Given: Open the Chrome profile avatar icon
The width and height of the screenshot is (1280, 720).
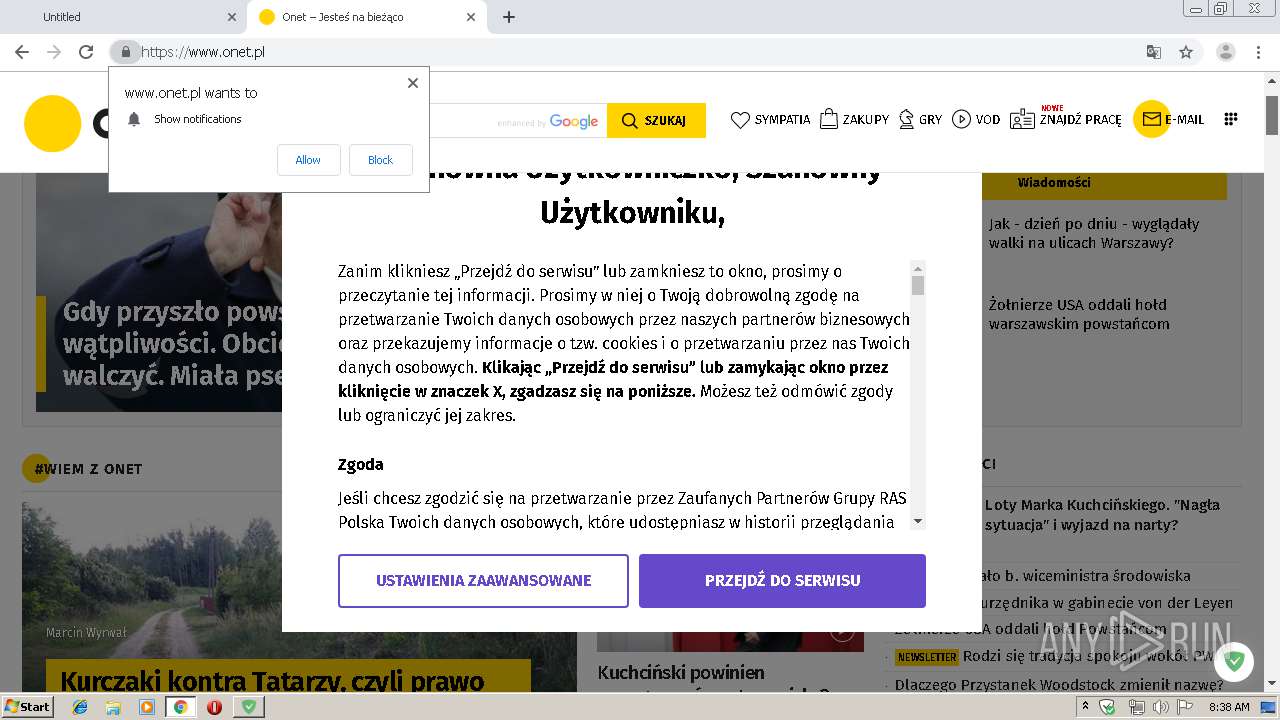Looking at the screenshot, I should [1226, 52].
